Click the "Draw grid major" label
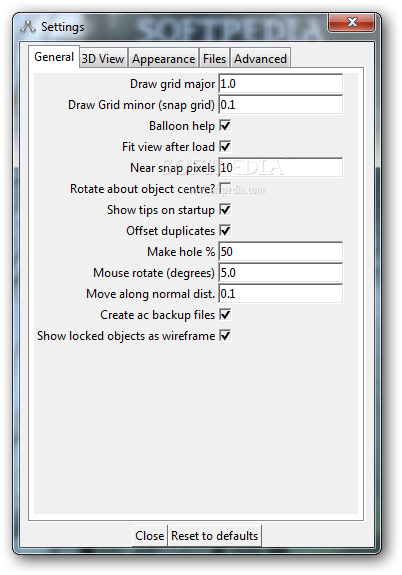The width and height of the screenshot is (402, 575). click(172, 84)
